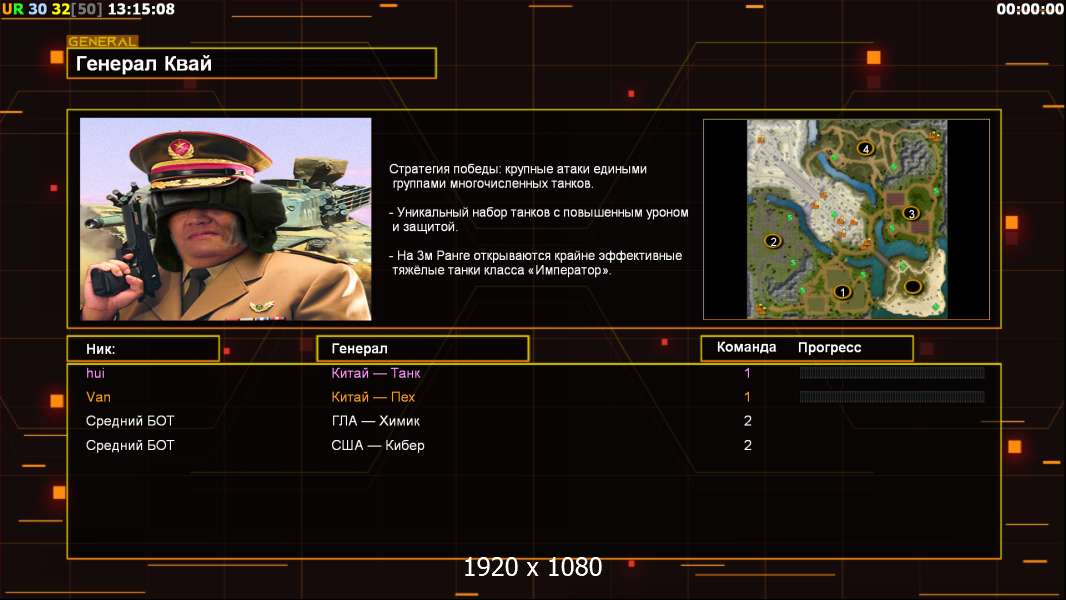Click the 'Прогресс' column header
Image resolution: width=1066 pixels, height=600 pixels.
829,347
